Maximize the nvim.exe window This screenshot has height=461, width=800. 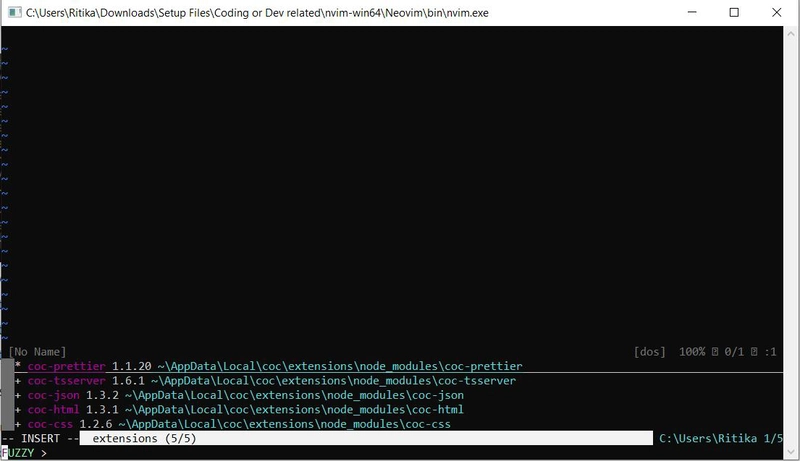[734, 12]
